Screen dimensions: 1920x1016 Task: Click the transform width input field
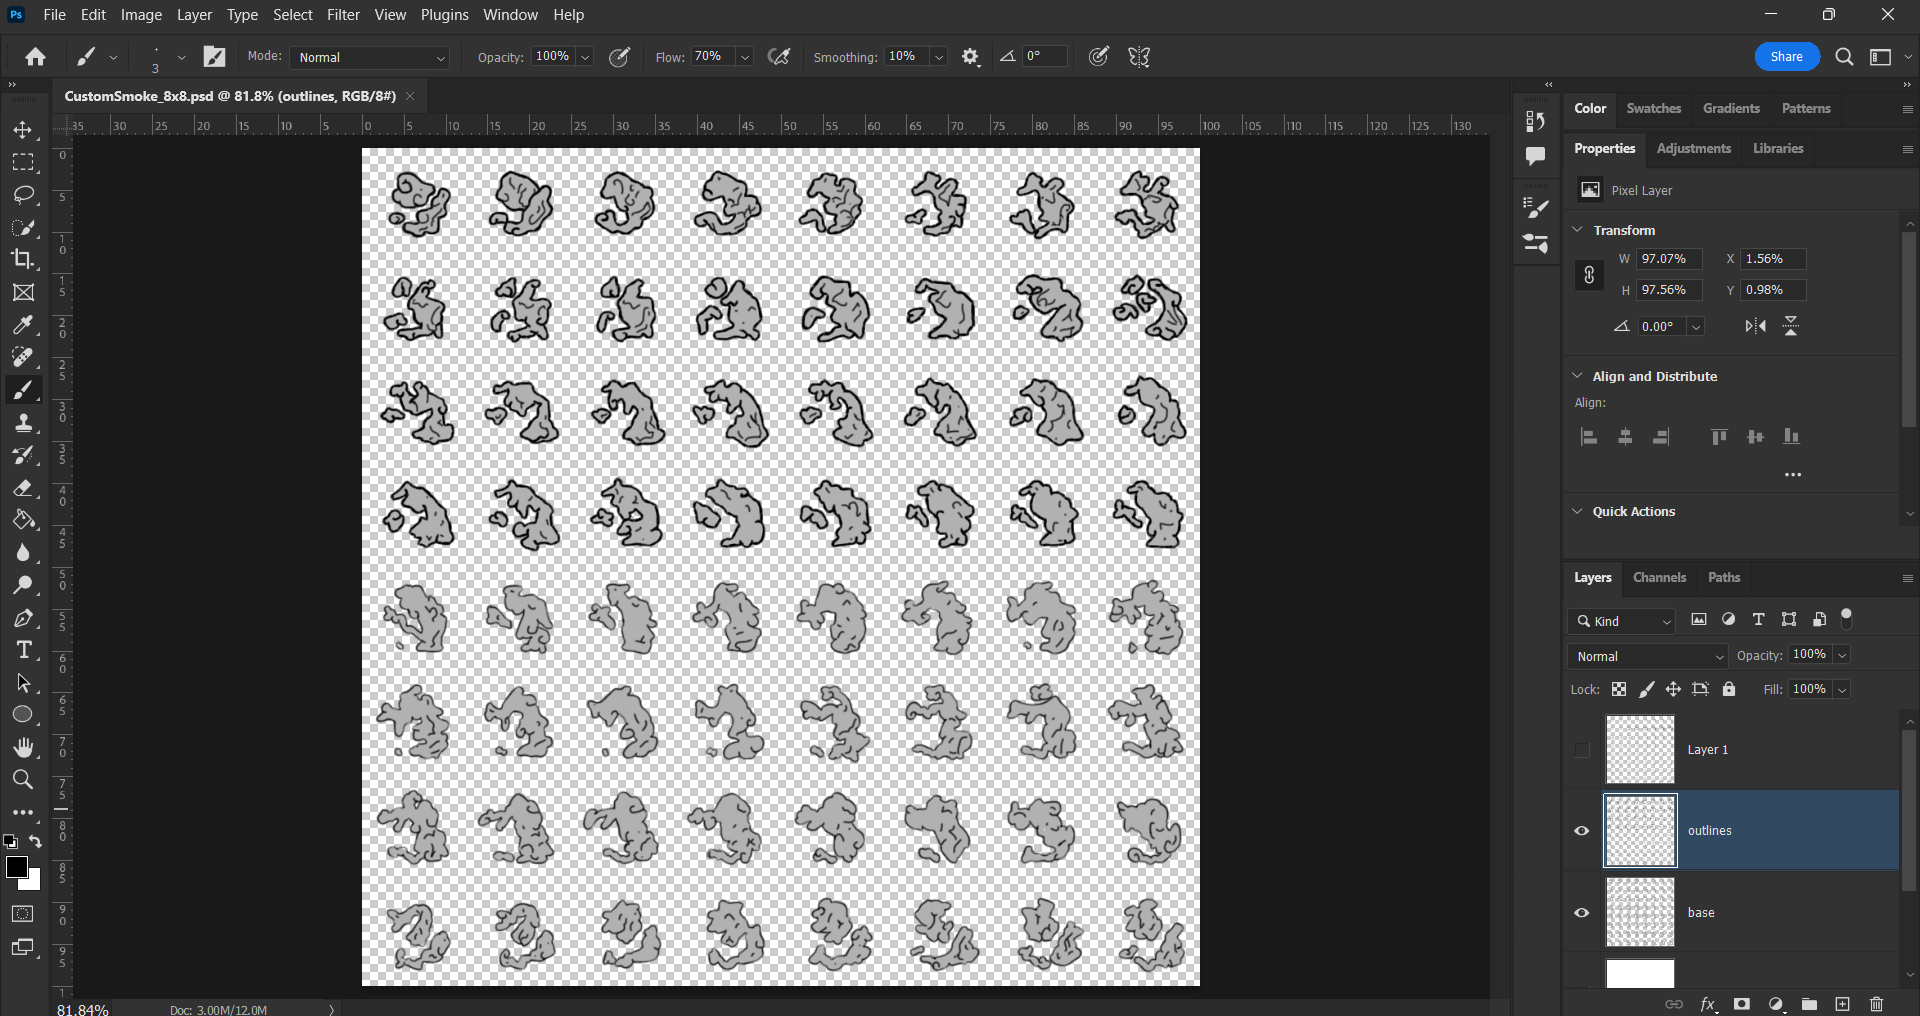1668,259
